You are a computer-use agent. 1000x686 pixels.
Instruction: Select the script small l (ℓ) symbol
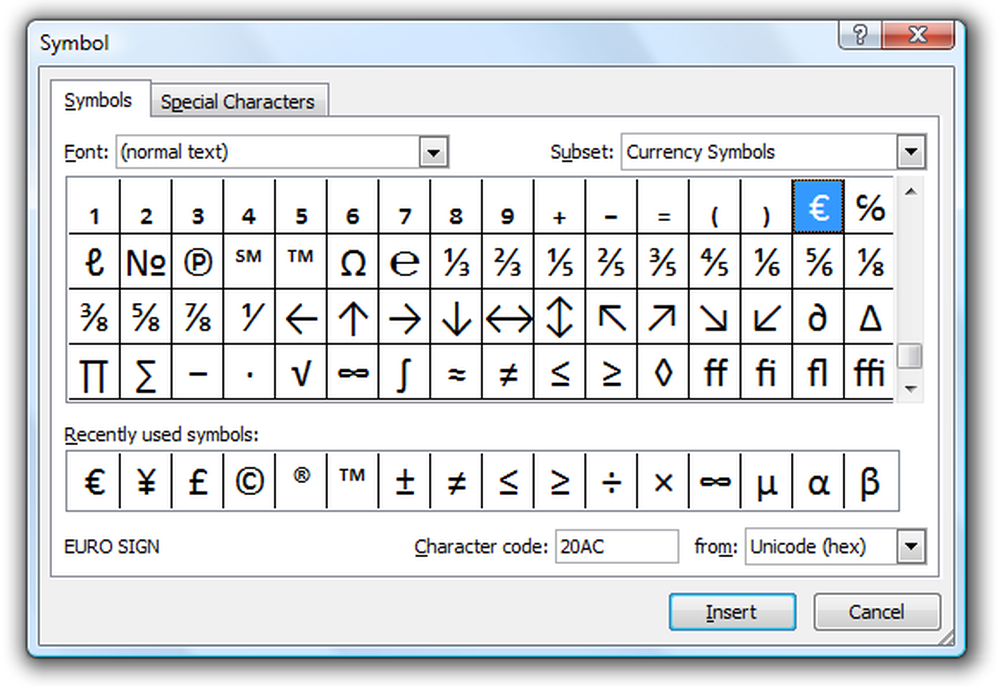[94, 261]
